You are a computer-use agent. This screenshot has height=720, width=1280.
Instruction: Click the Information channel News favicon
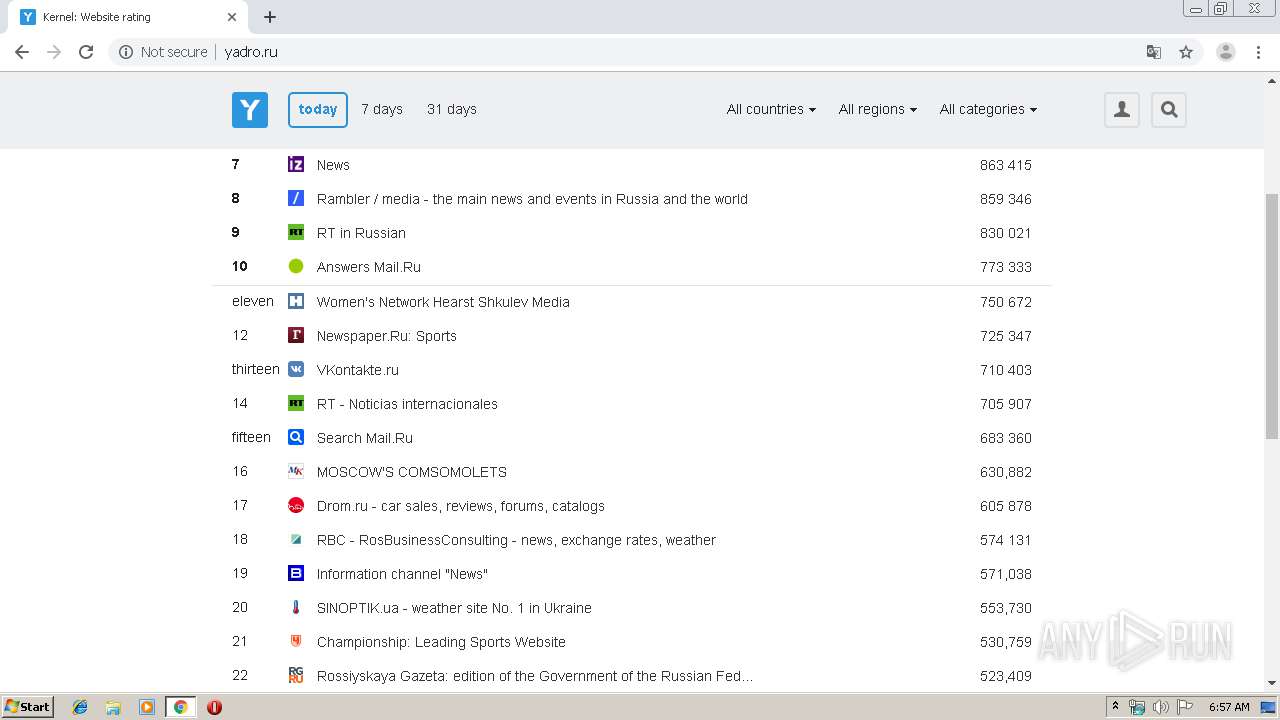[x=296, y=573]
